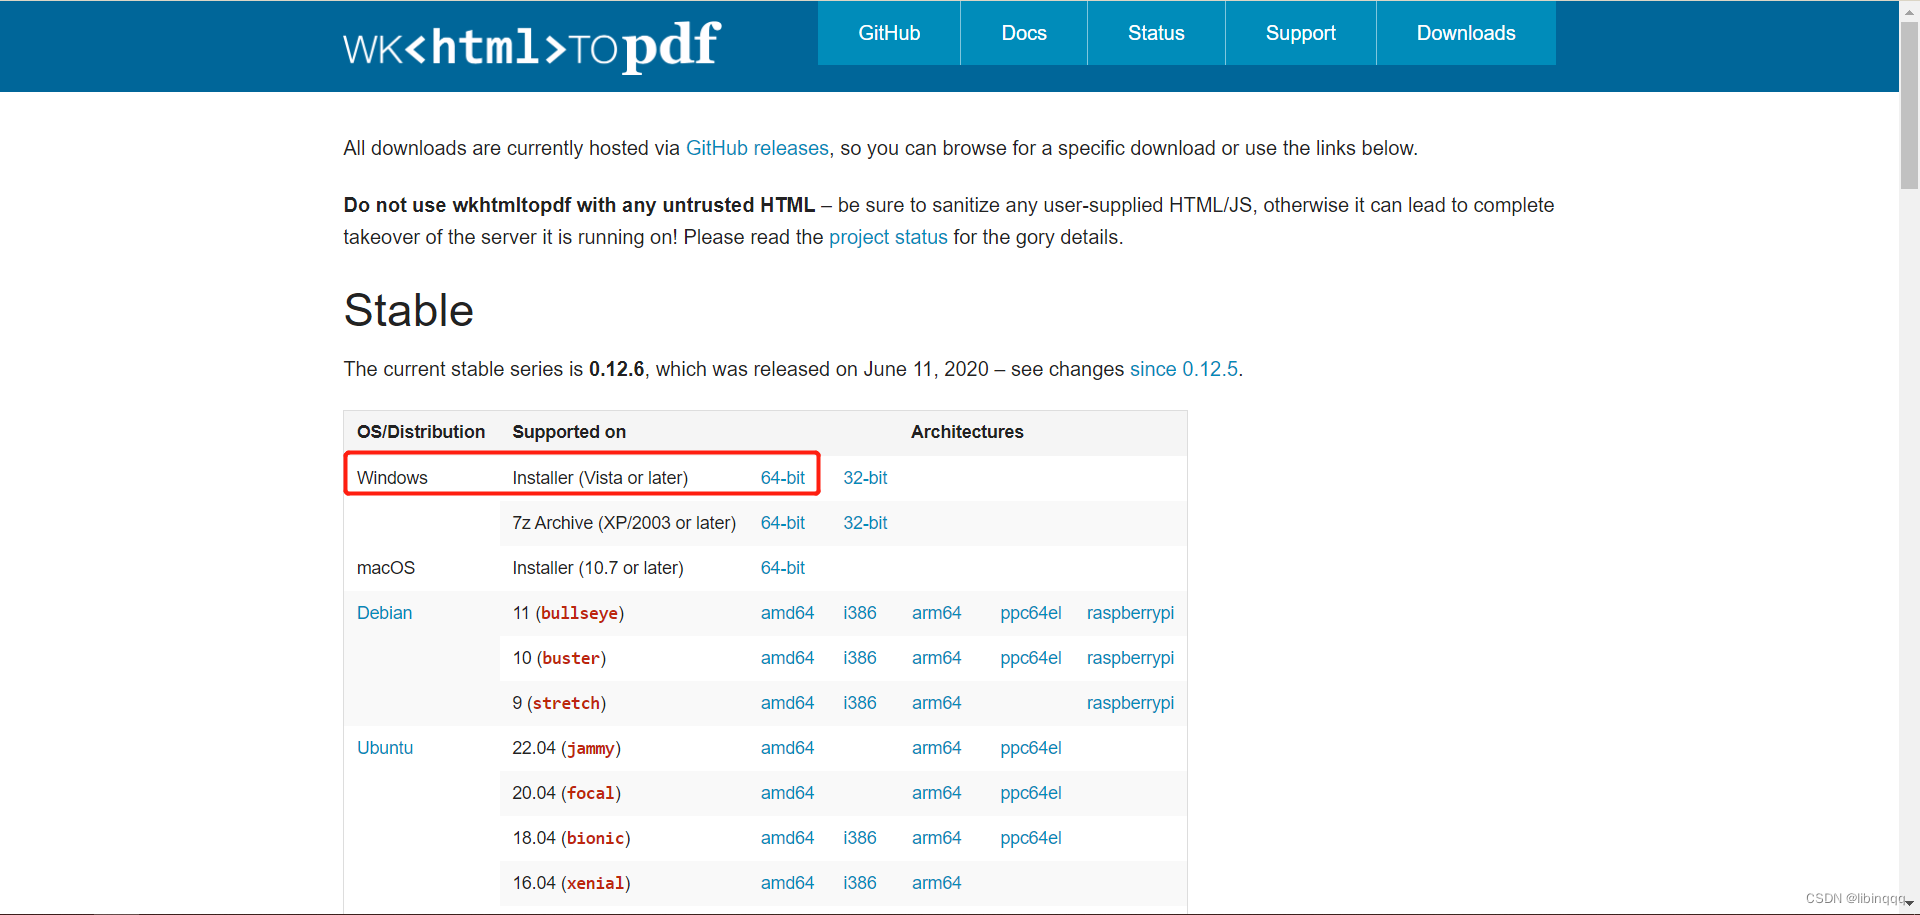This screenshot has height=915, width=1920.
Task: Click the scrollbar down arrow
Action: (1909, 904)
